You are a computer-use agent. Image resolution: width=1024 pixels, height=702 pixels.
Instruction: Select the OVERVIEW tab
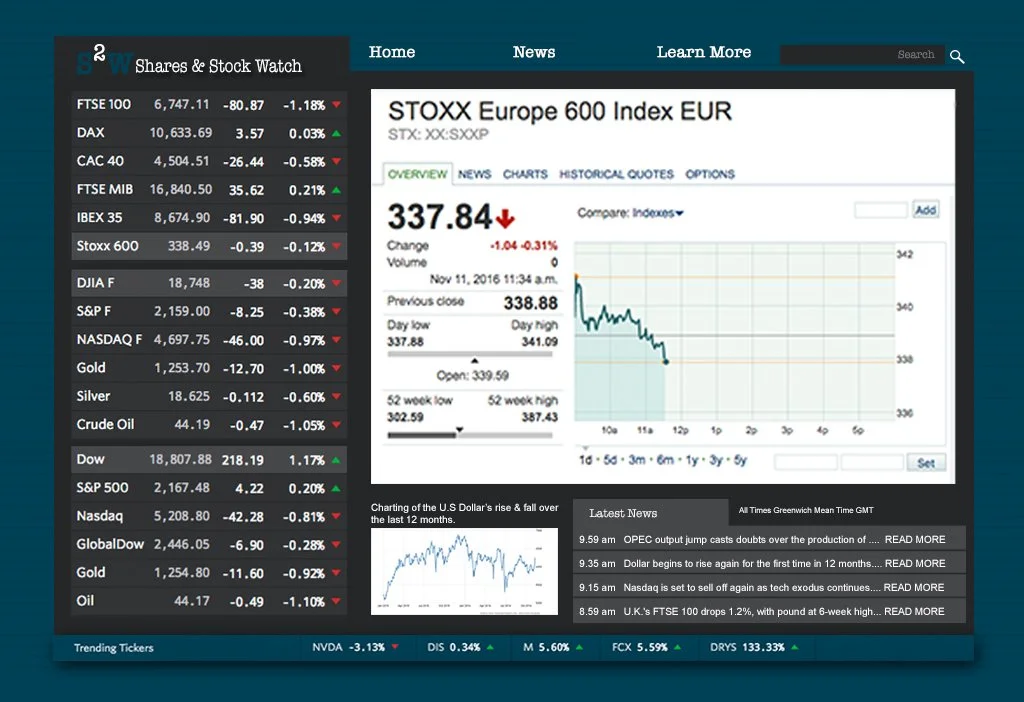tap(417, 174)
